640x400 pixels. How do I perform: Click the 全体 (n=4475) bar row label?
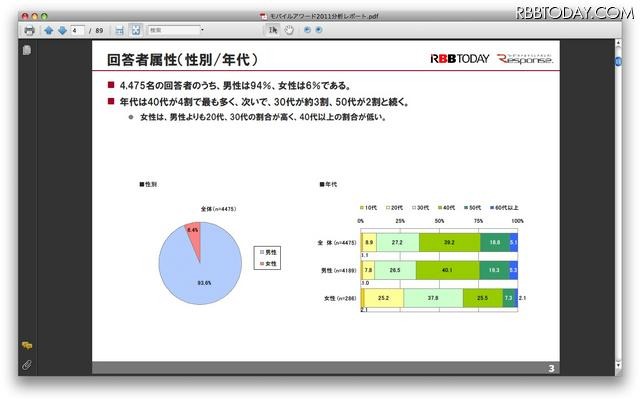(x=337, y=242)
